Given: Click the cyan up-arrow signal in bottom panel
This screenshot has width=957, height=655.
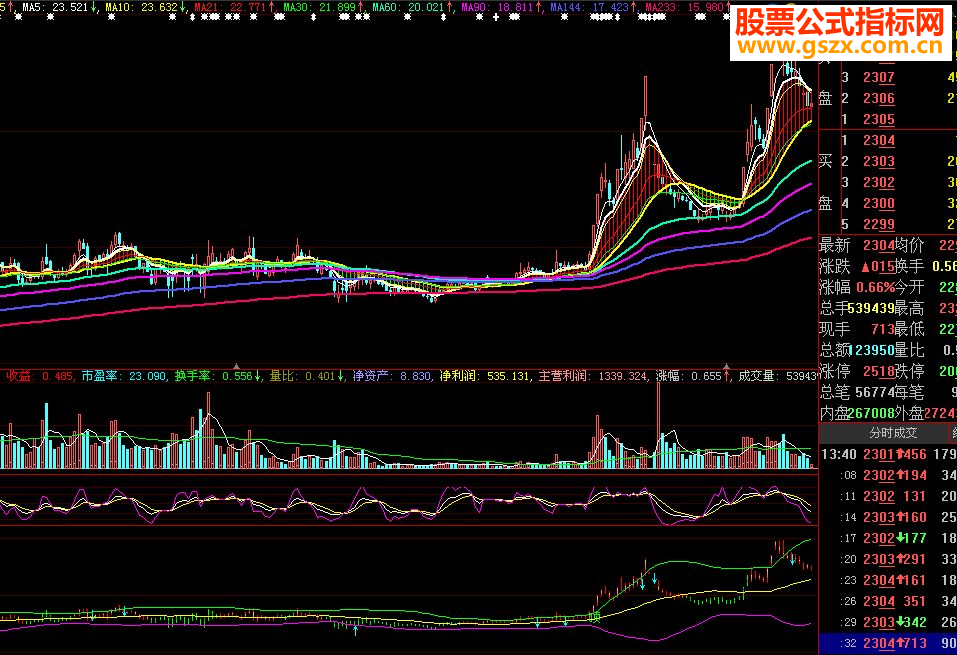Looking at the screenshot, I should (355, 629).
